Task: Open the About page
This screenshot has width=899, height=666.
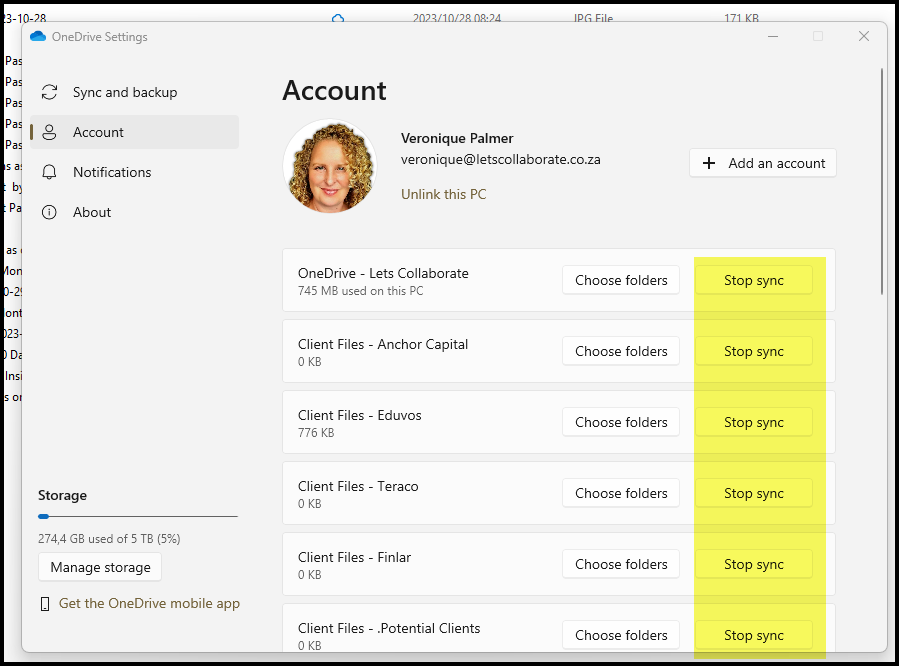Action: point(92,212)
